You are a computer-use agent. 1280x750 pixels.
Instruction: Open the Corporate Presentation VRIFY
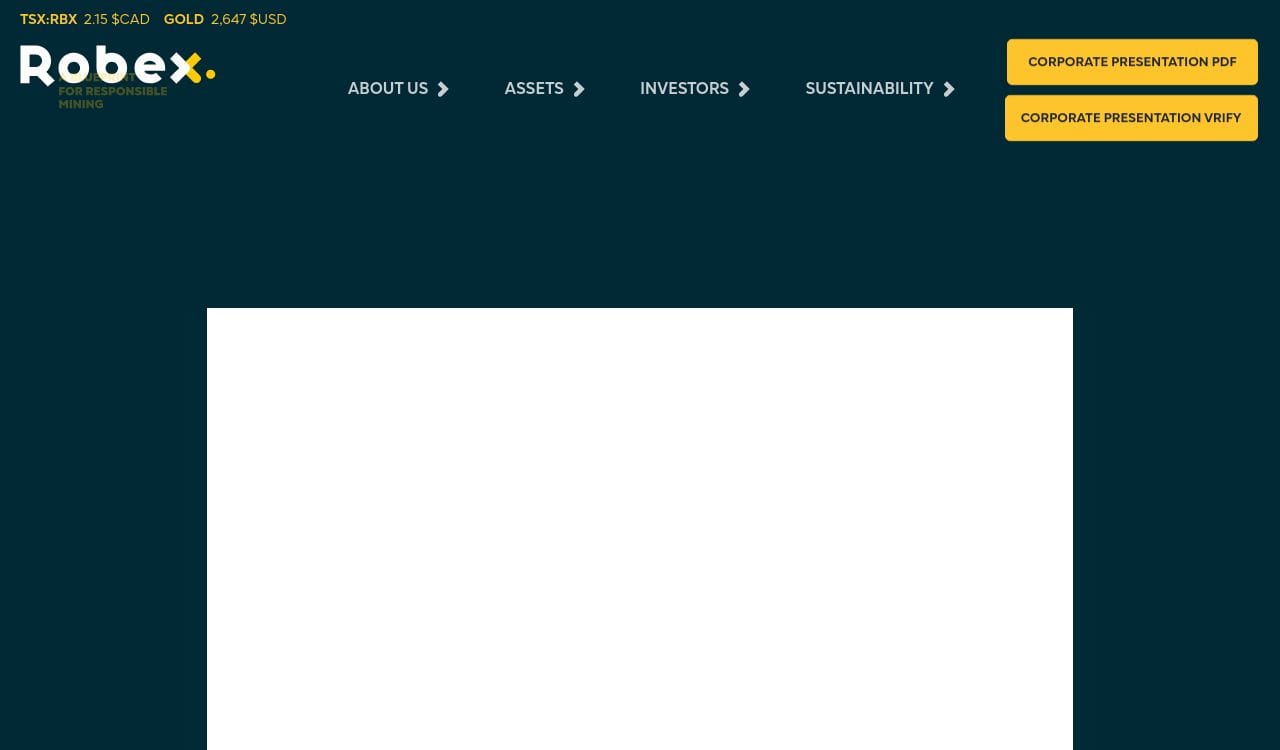(x=1131, y=118)
